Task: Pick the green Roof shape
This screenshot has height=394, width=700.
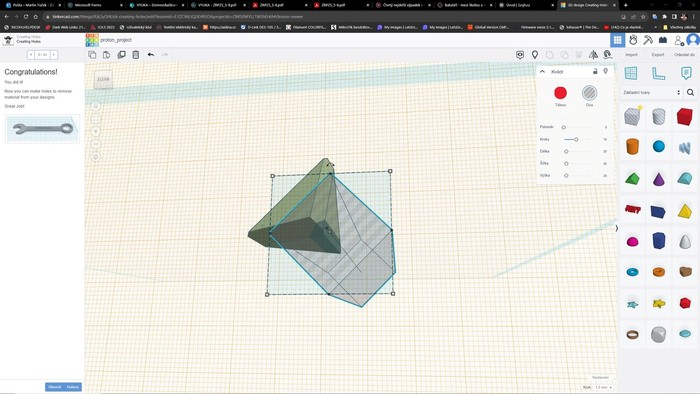Action: coord(632,179)
